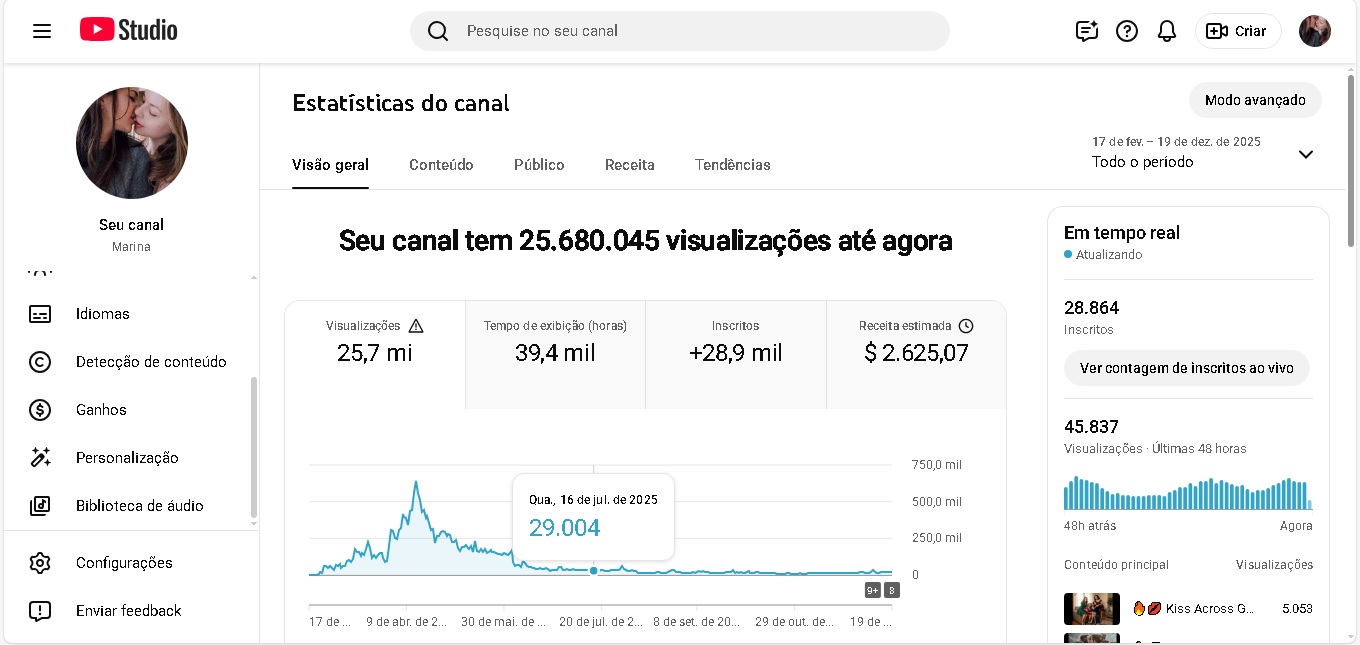1360x645 pixels.
Task: Click the Criar button
Action: point(1238,31)
